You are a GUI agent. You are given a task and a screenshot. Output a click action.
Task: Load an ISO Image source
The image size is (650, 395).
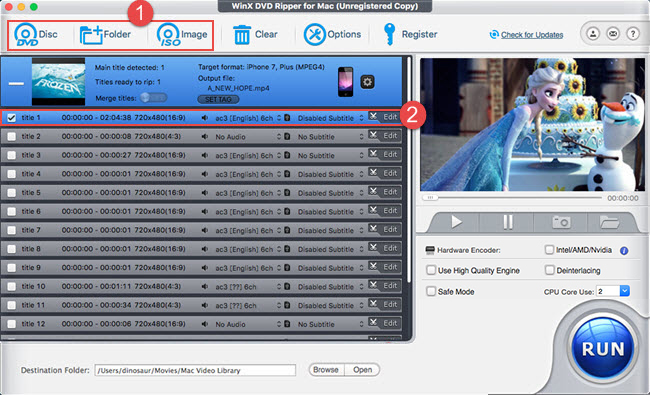182,34
